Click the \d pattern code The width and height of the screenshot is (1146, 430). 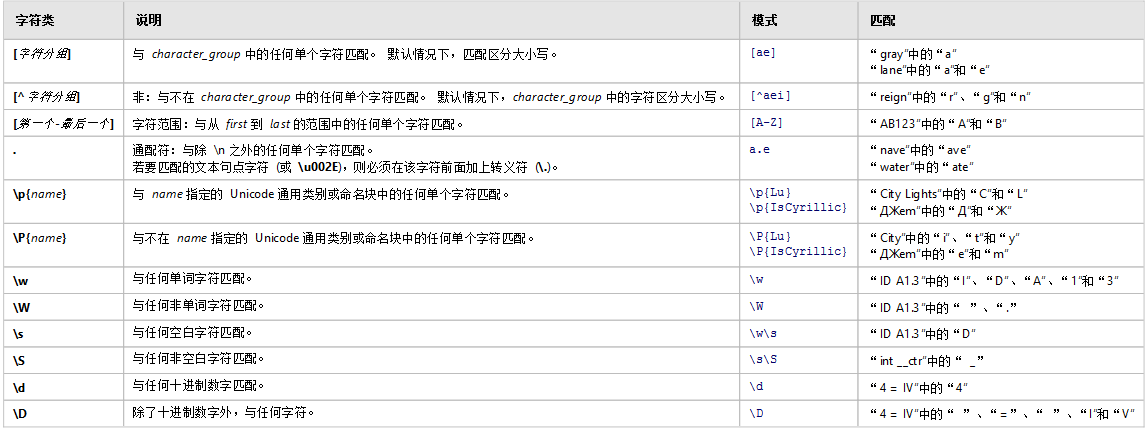(x=757, y=385)
